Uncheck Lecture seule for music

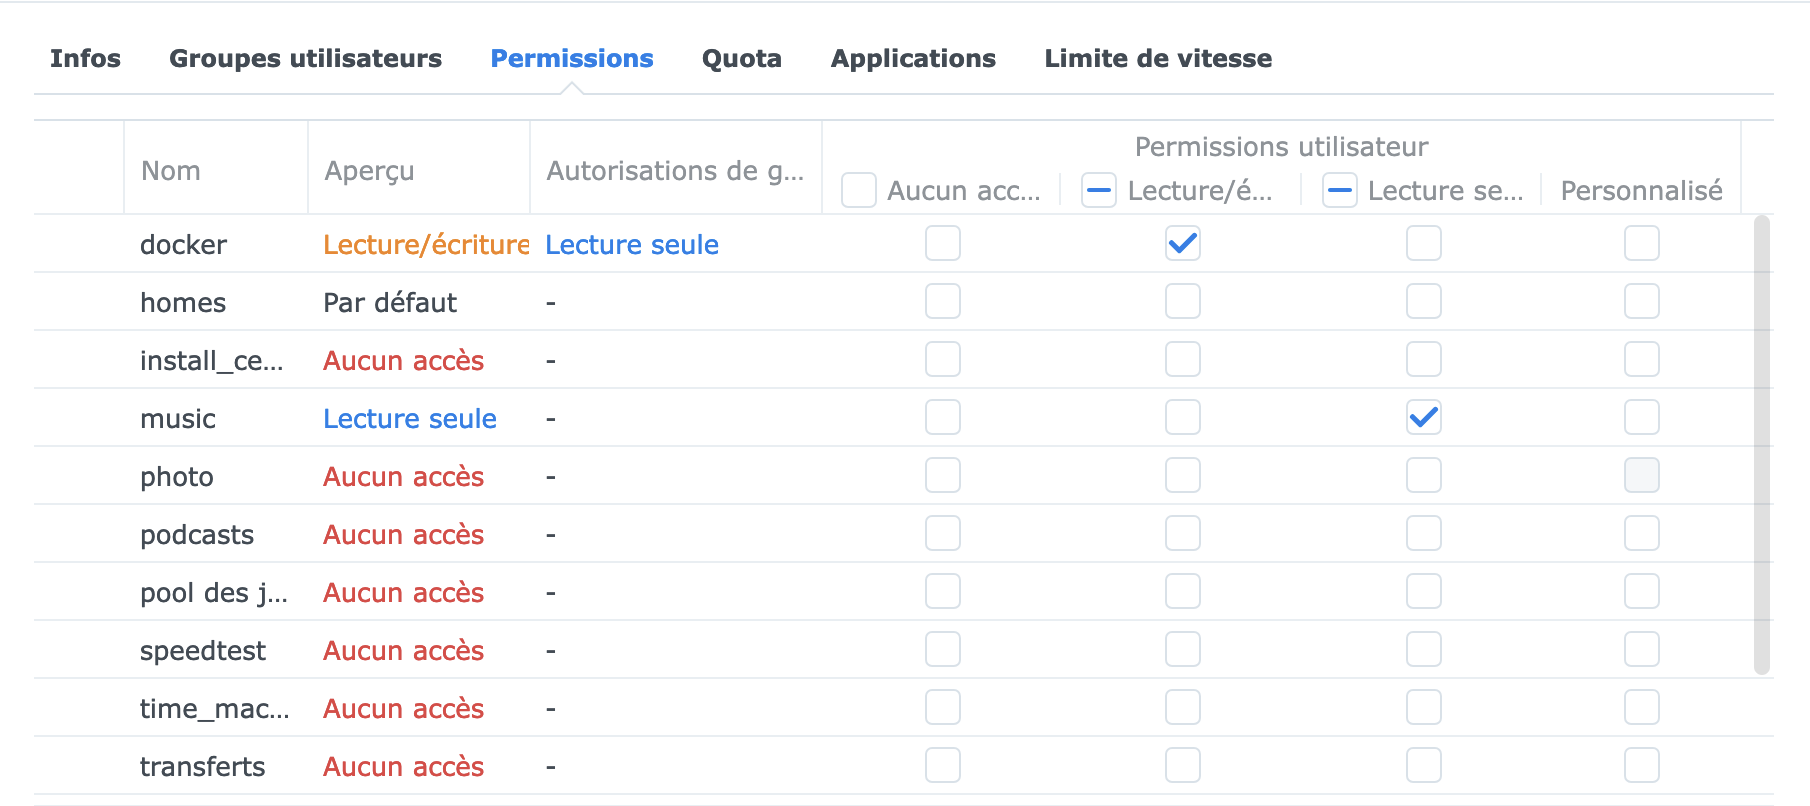[1423, 417]
